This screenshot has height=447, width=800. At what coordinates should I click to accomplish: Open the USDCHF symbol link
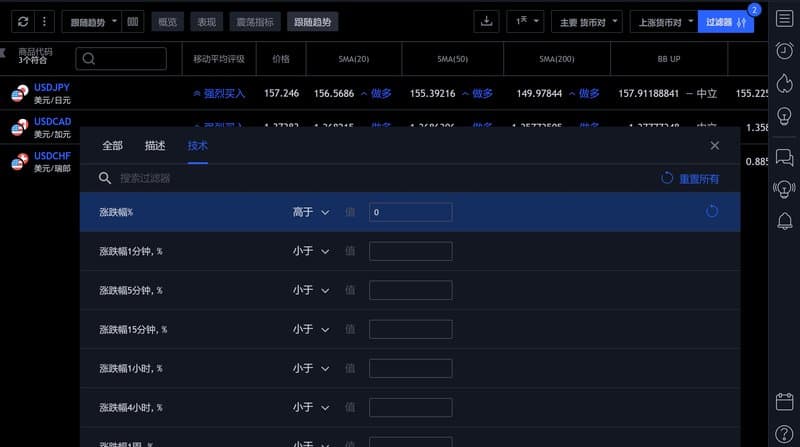[53, 156]
